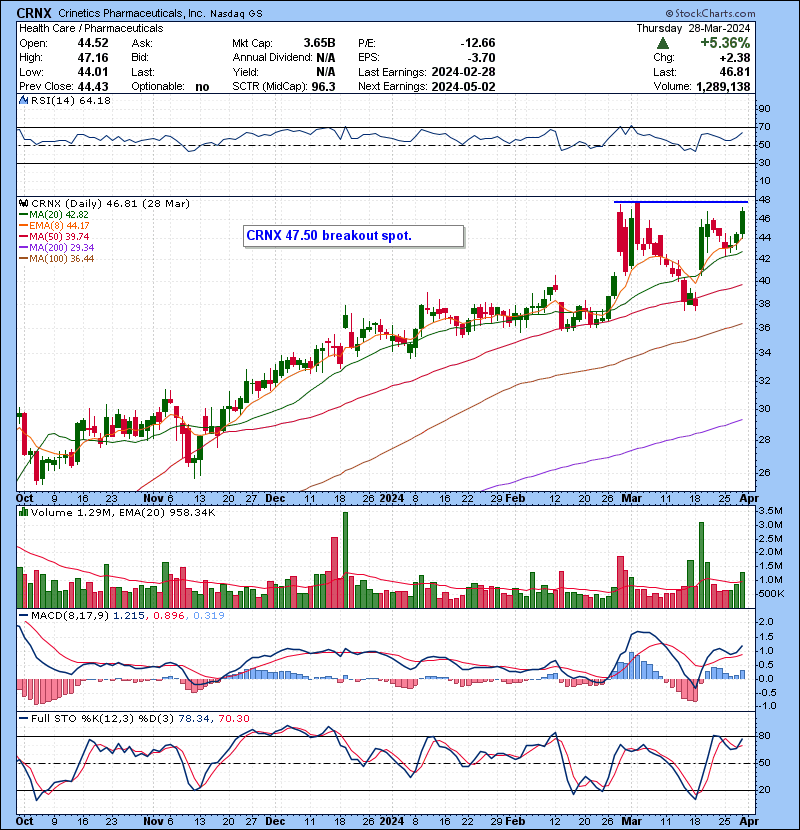
Task: Click the EMA(8) 44.17 legend entry
Action: [x=59, y=225]
